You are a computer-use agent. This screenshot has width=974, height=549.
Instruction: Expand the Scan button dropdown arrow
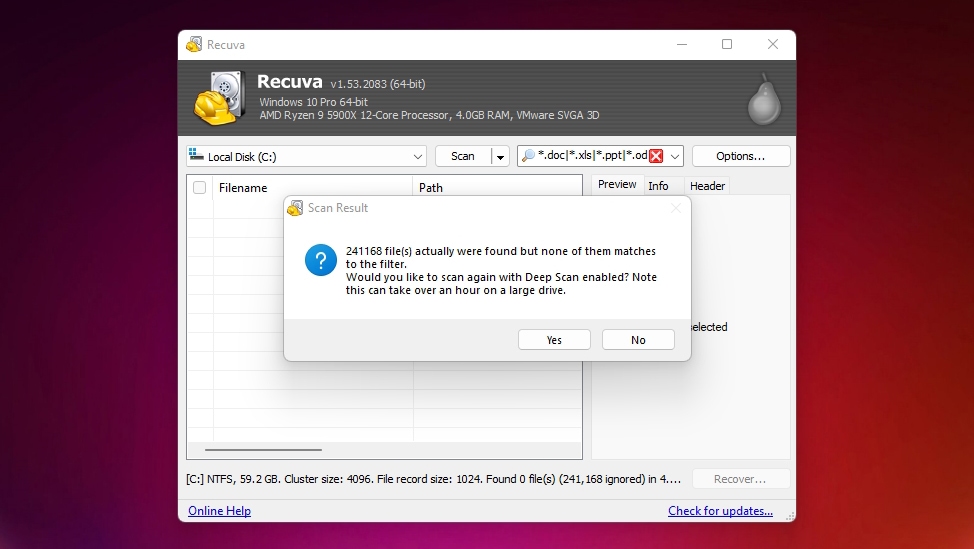click(500, 157)
